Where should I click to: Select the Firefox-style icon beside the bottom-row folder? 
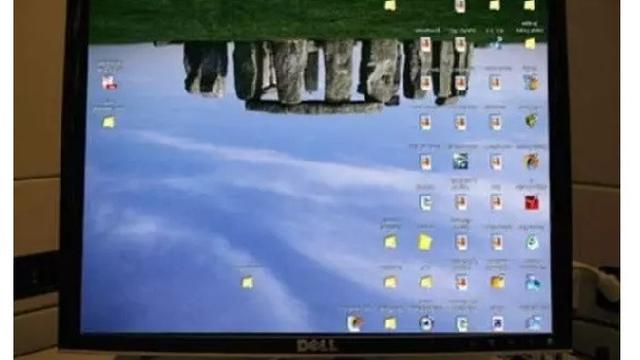tap(355, 323)
